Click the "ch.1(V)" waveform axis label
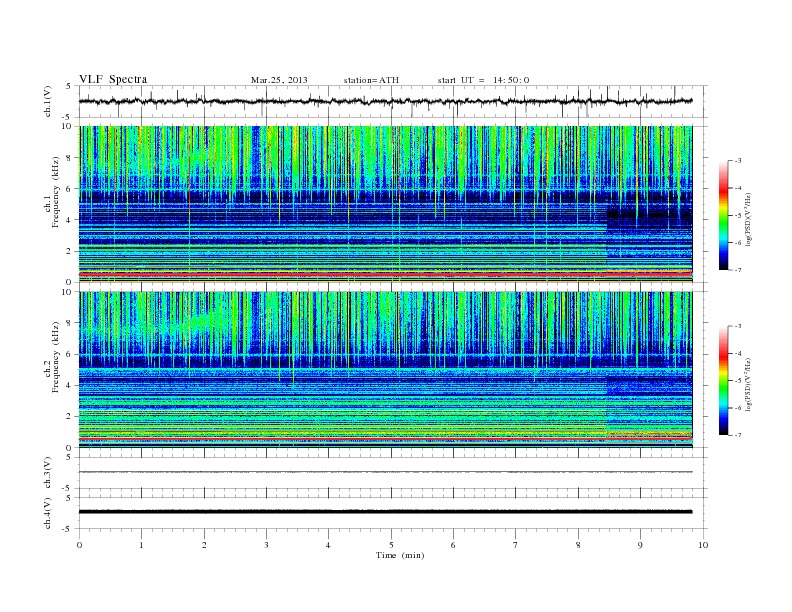 48,101
